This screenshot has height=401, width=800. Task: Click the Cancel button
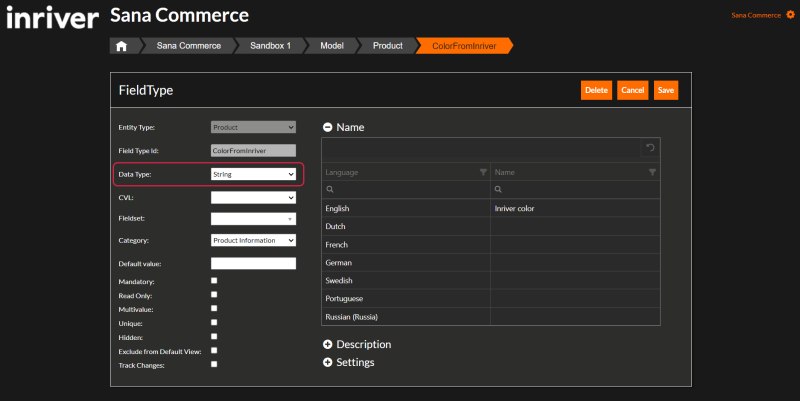click(633, 90)
